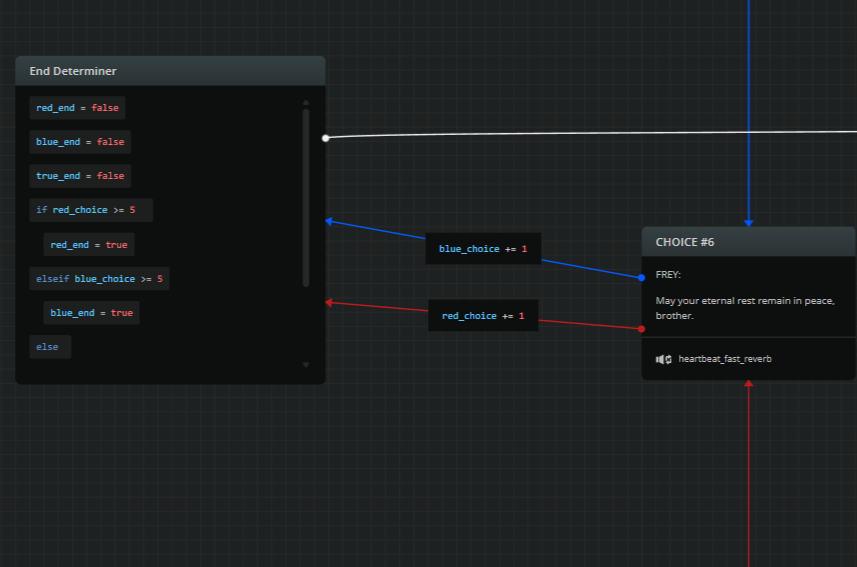Viewport: 857px width, 567px height.
Task: Click scroll-up arrow in End Determiner
Action: tap(306, 102)
